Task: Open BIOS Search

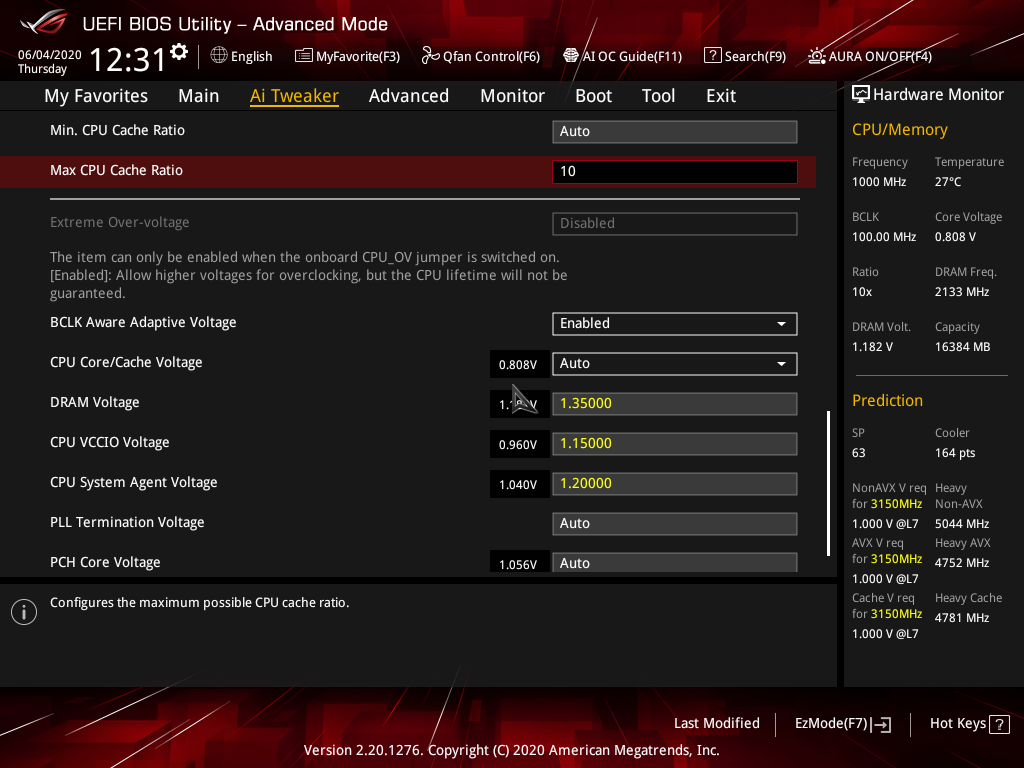Action: (745, 56)
